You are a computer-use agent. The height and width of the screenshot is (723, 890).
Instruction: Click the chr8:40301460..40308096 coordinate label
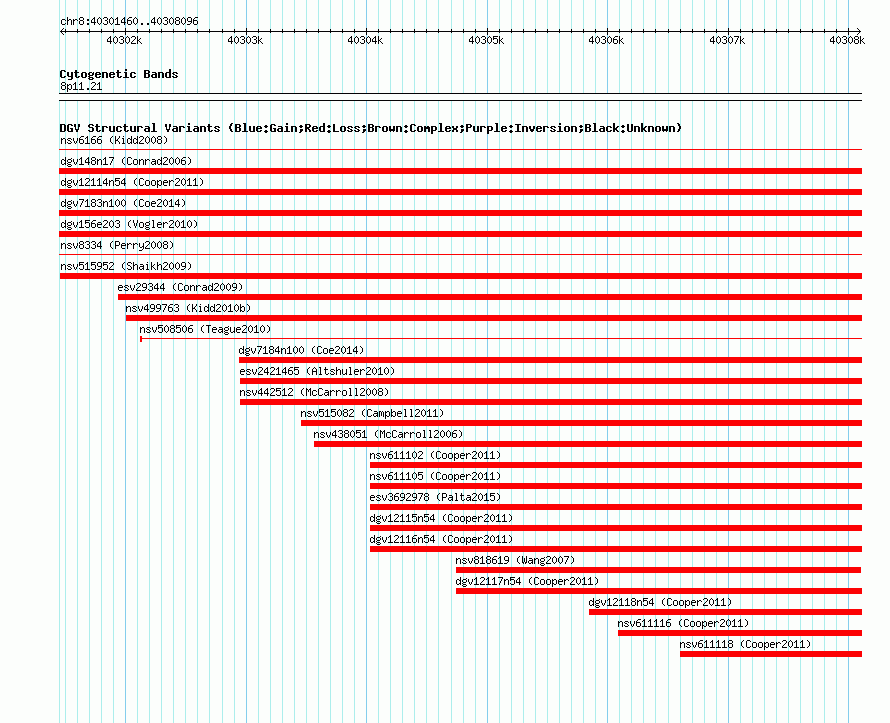[x=129, y=21]
